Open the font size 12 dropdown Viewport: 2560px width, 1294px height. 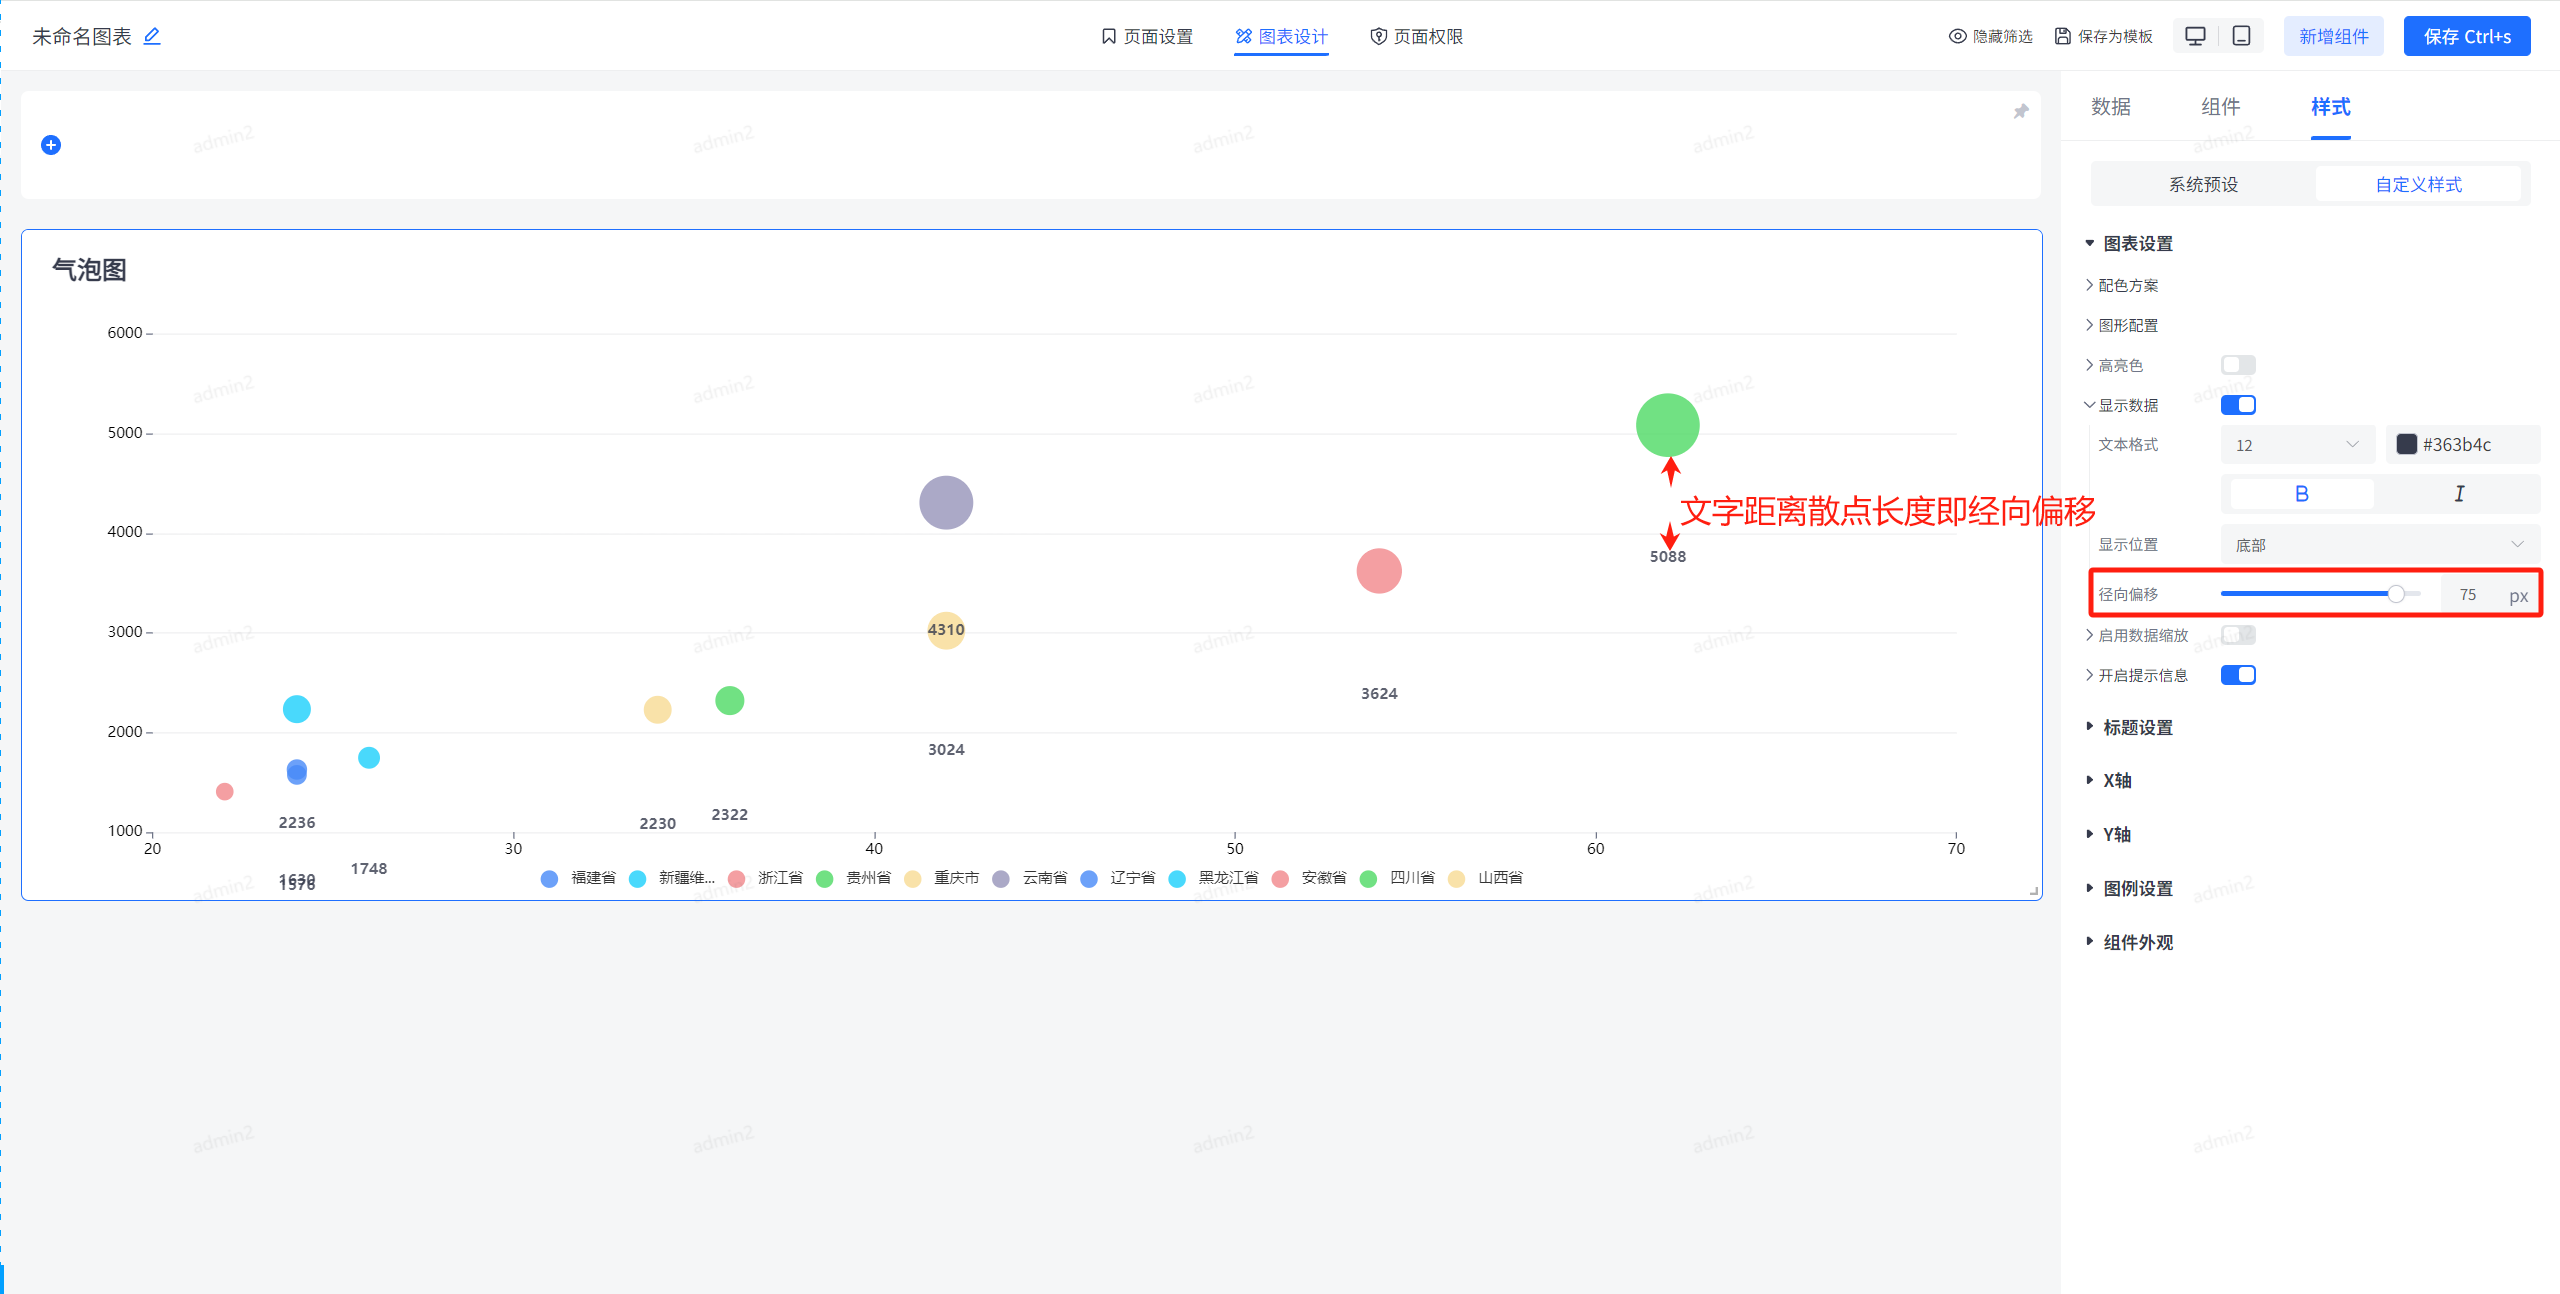[x=2297, y=445]
